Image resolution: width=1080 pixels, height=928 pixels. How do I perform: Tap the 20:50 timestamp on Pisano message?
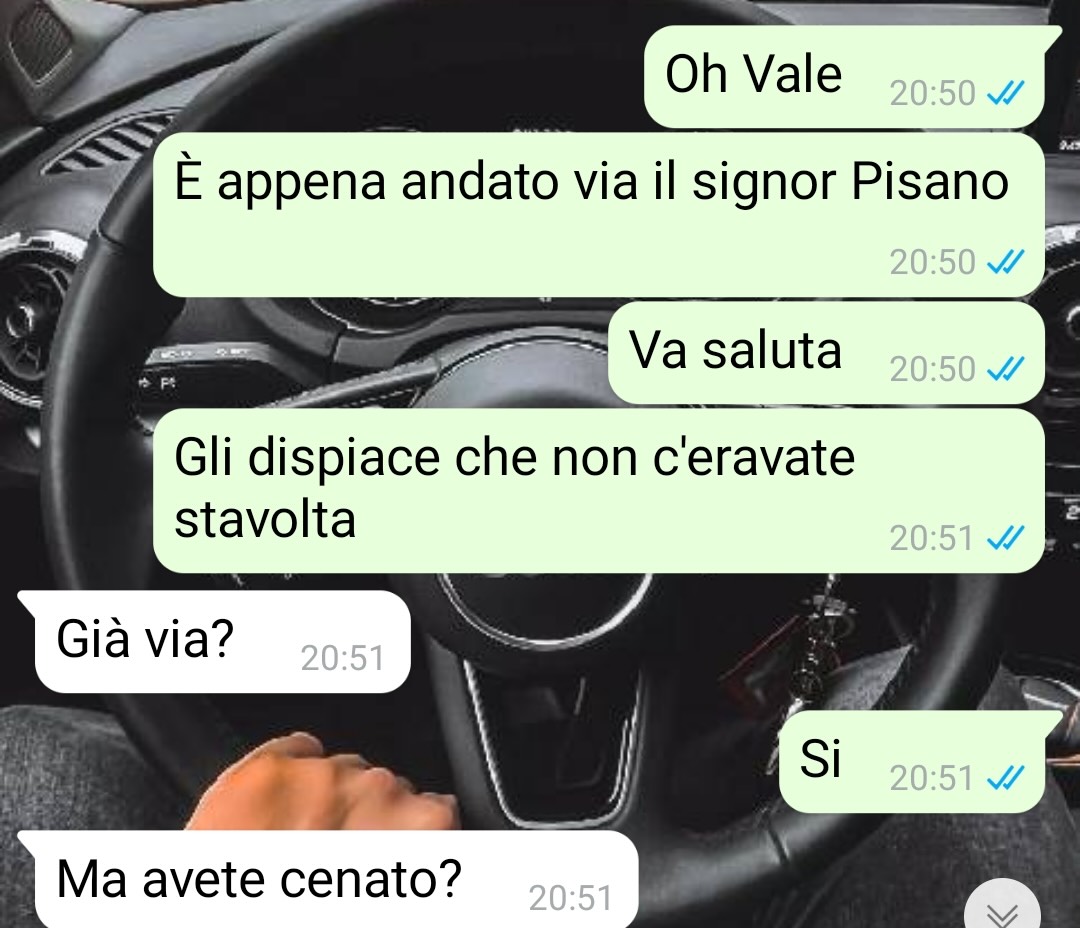(933, 262)
